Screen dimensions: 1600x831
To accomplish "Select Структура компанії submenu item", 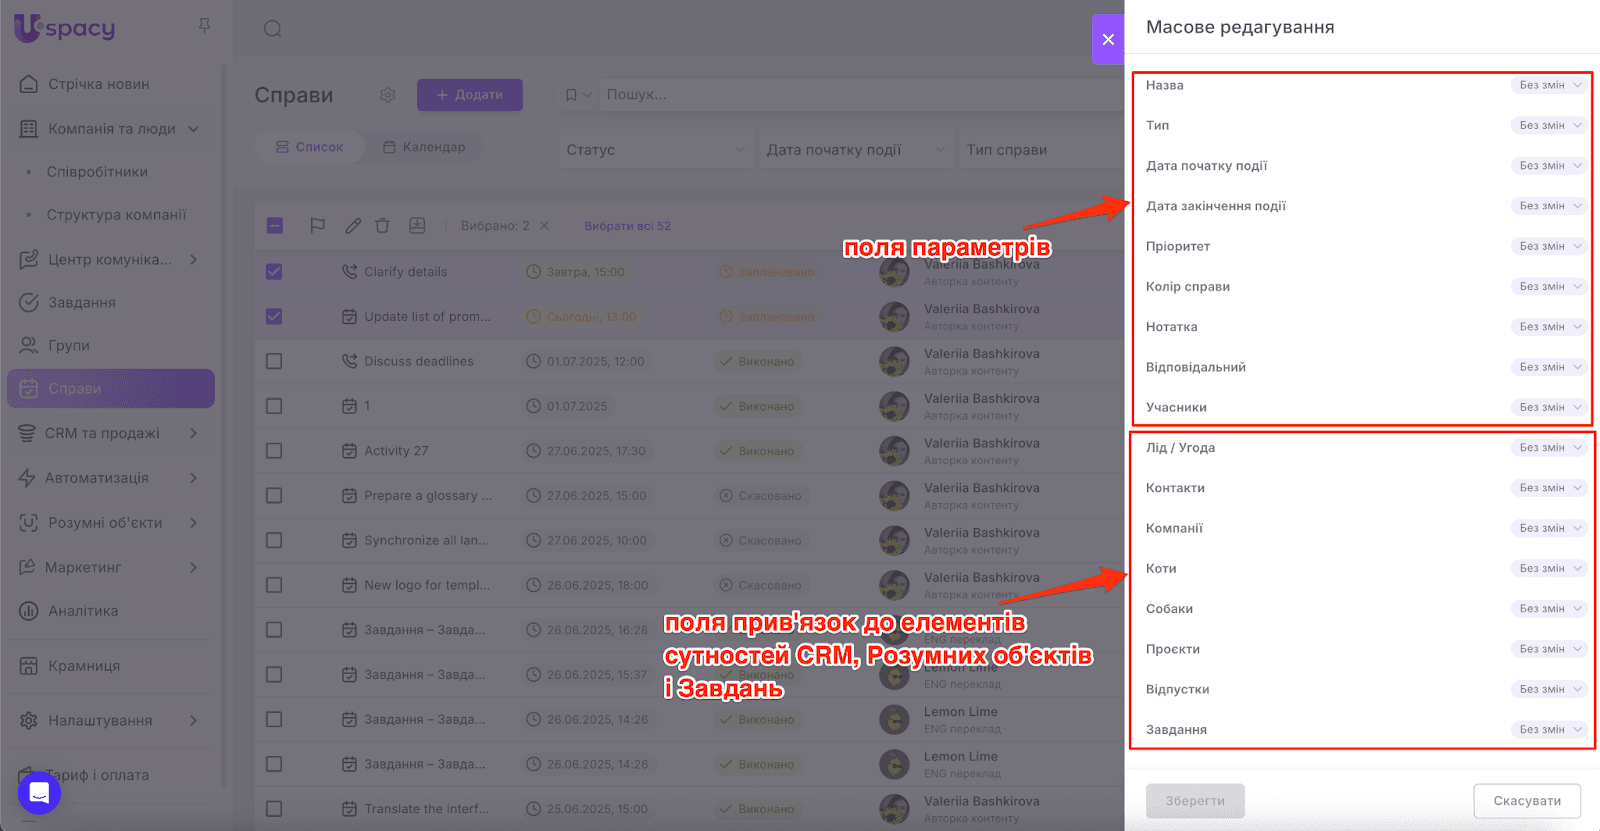I will [116, 215].
